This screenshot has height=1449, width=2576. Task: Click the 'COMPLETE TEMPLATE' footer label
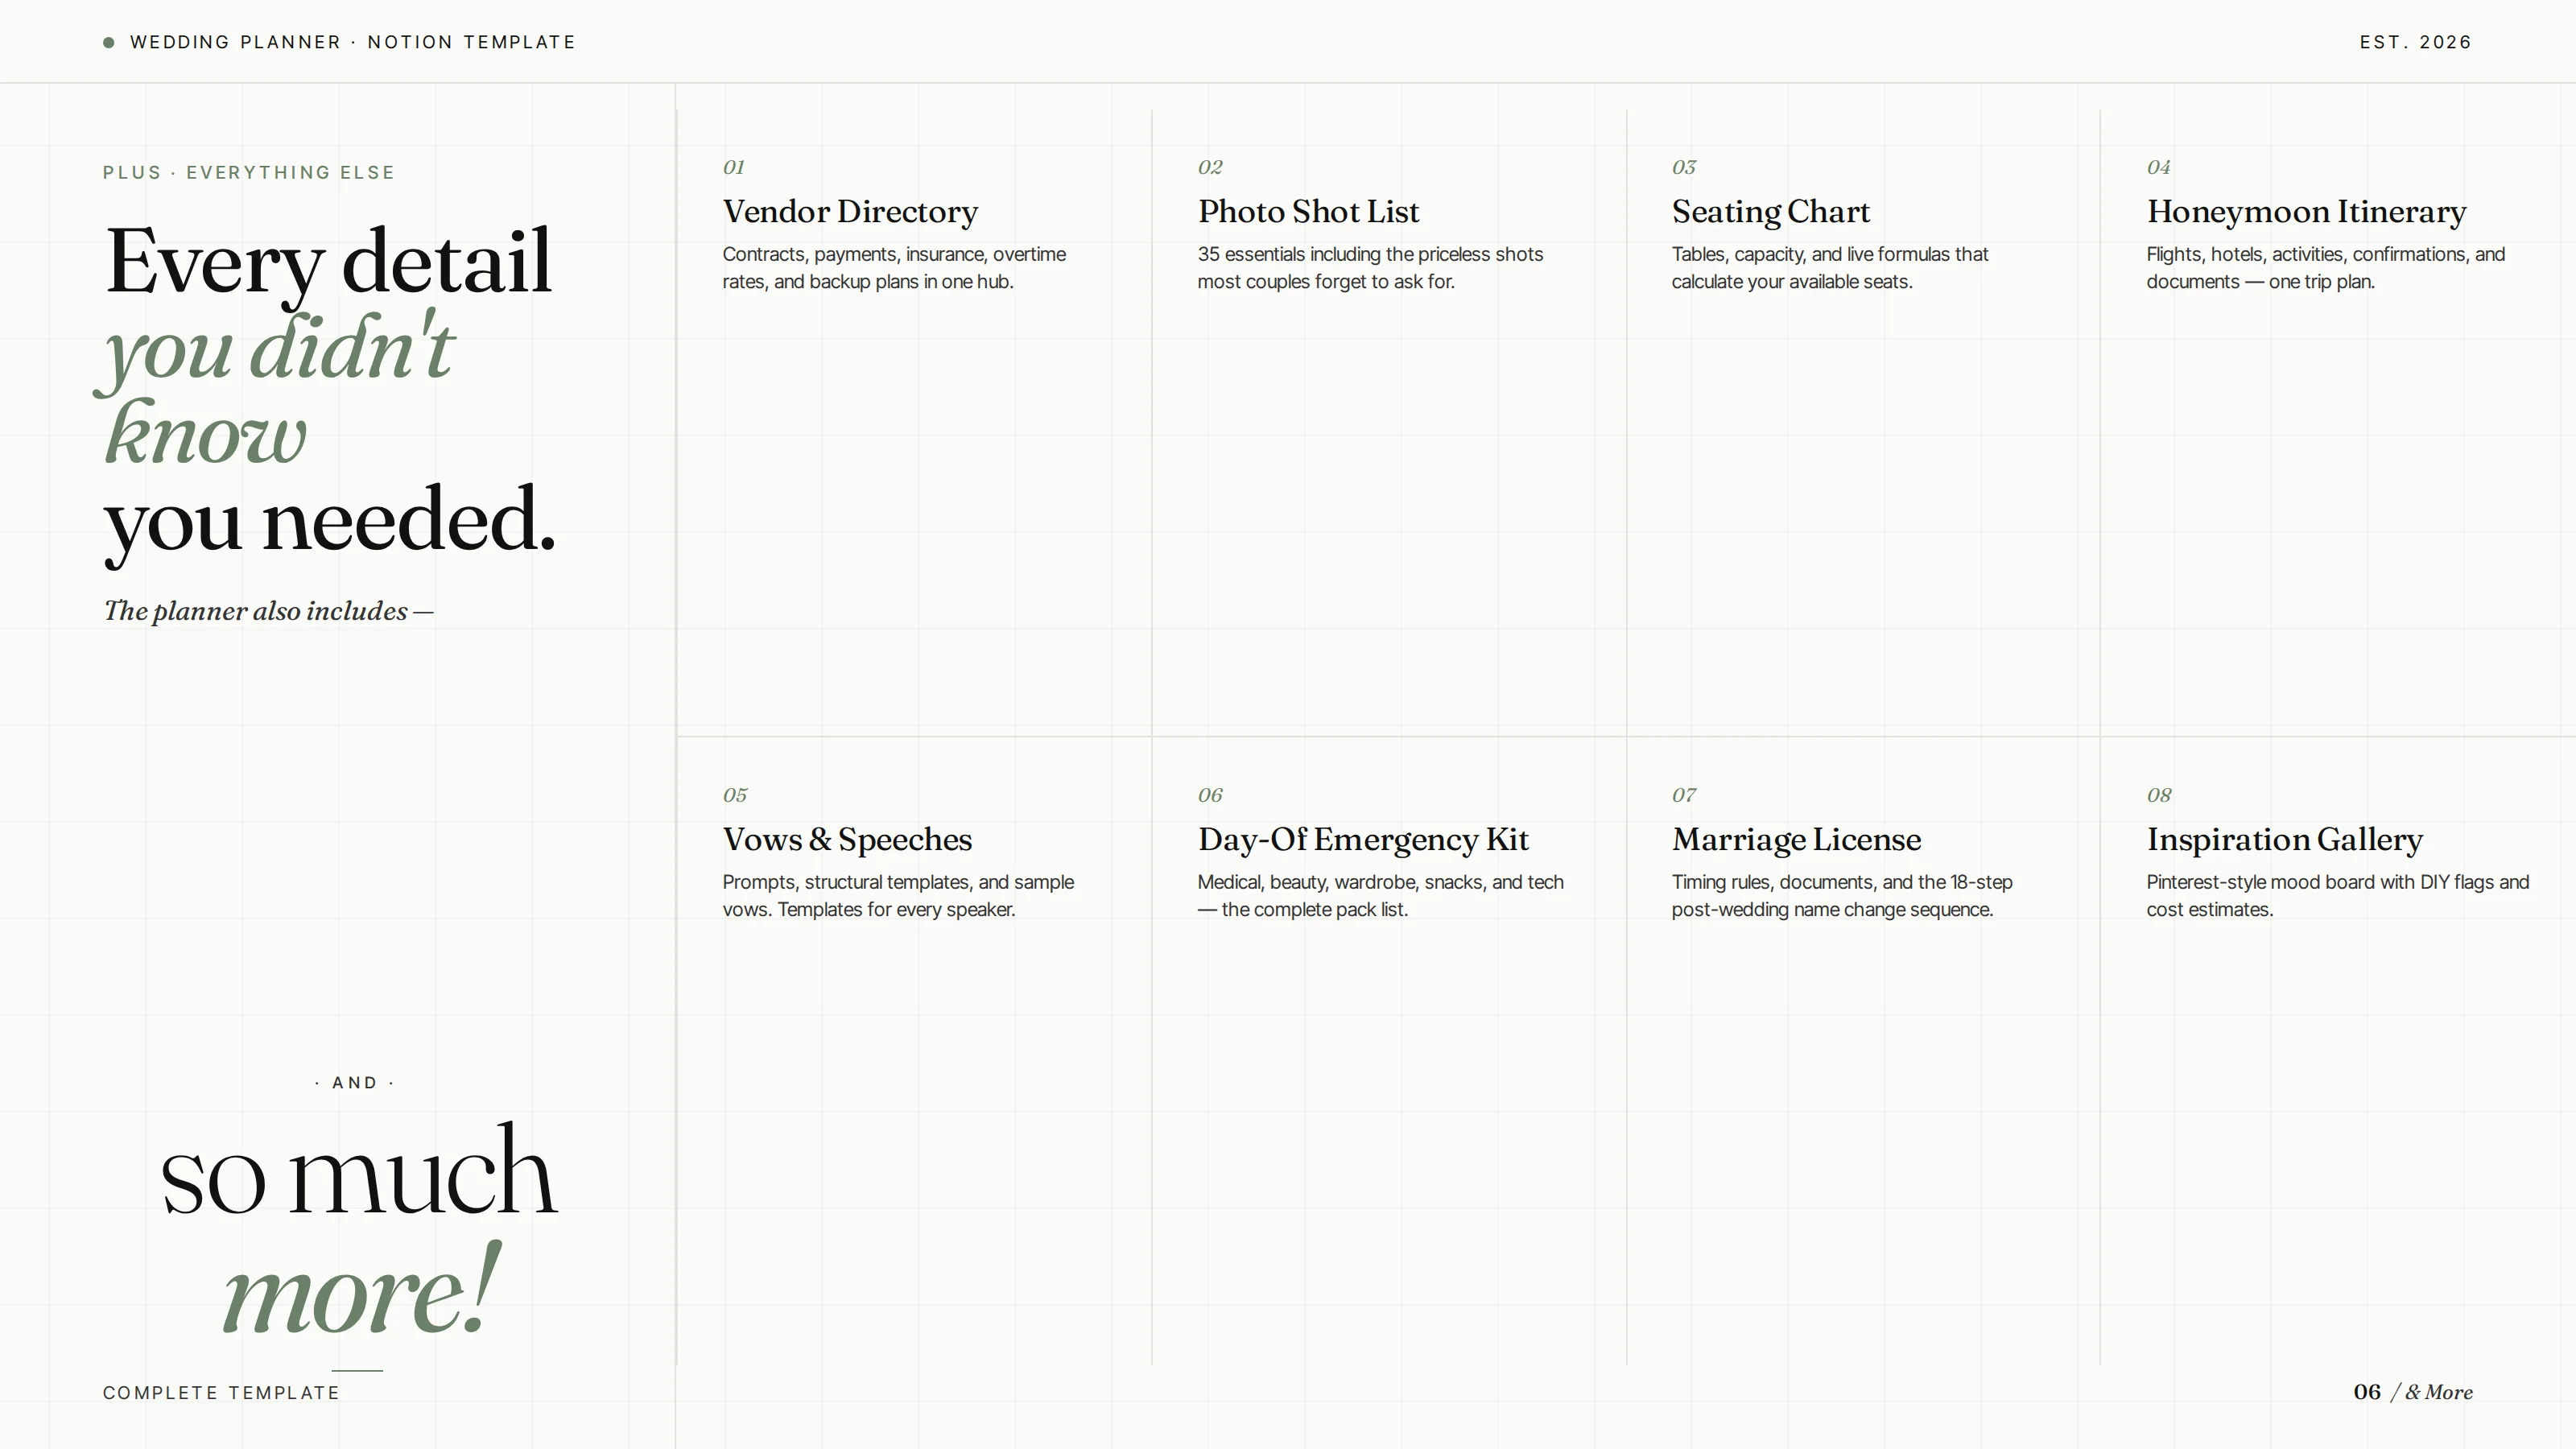[x=221, y=1393]
